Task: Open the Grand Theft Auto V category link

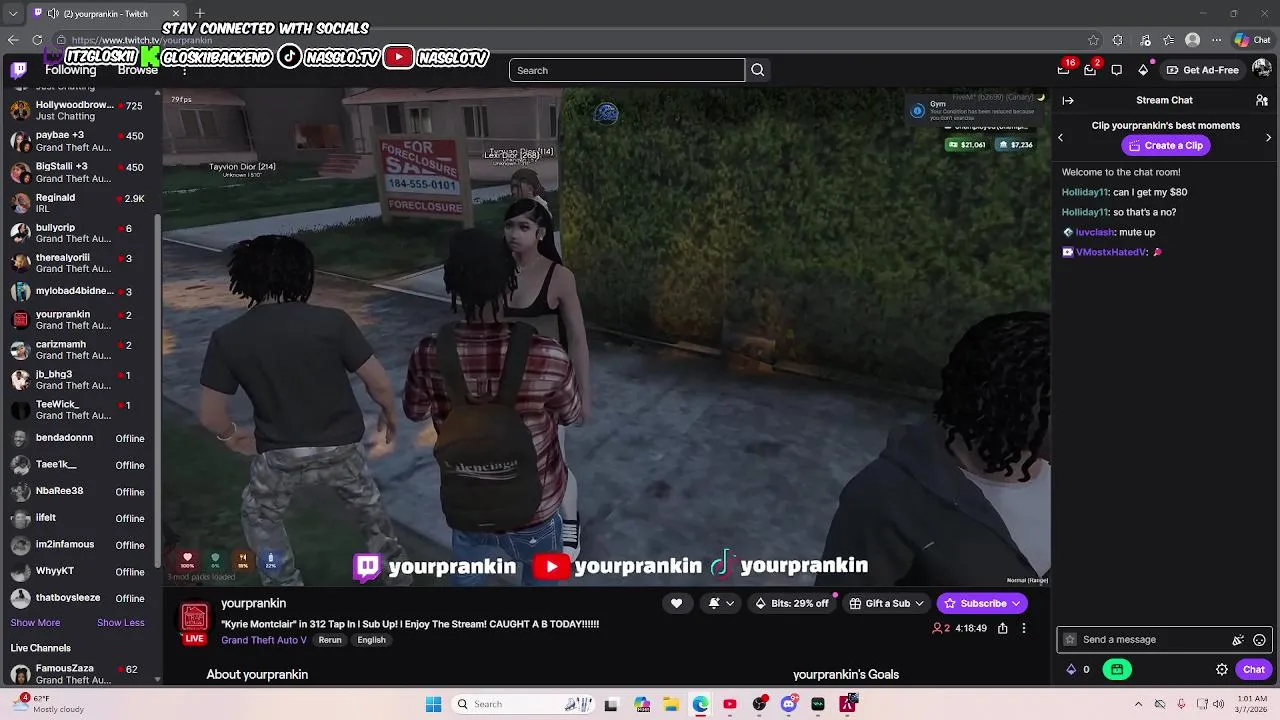Action: pyautogui.click(x=264, y=640)
